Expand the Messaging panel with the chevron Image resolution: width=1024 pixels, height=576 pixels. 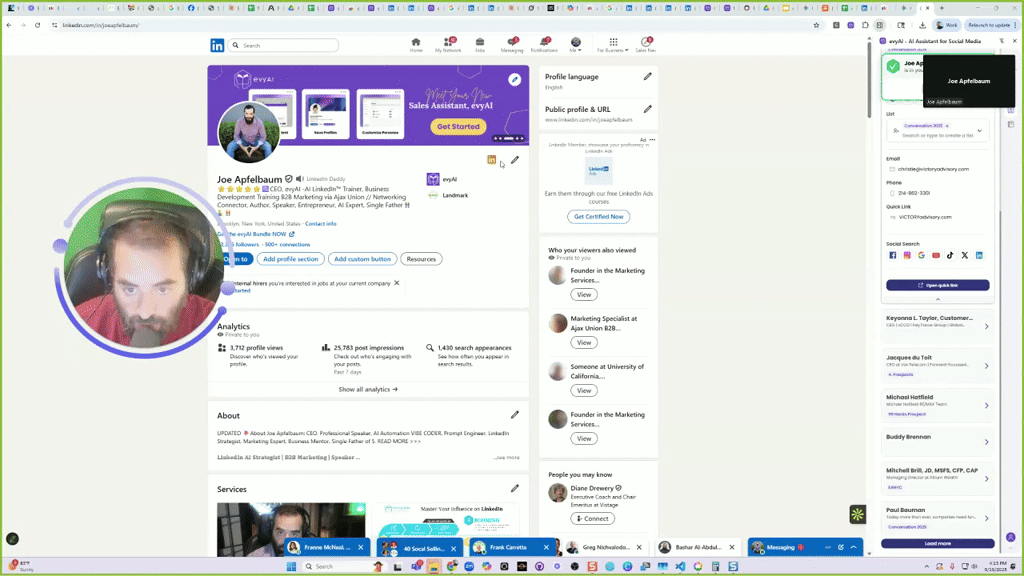coord(854,547)
